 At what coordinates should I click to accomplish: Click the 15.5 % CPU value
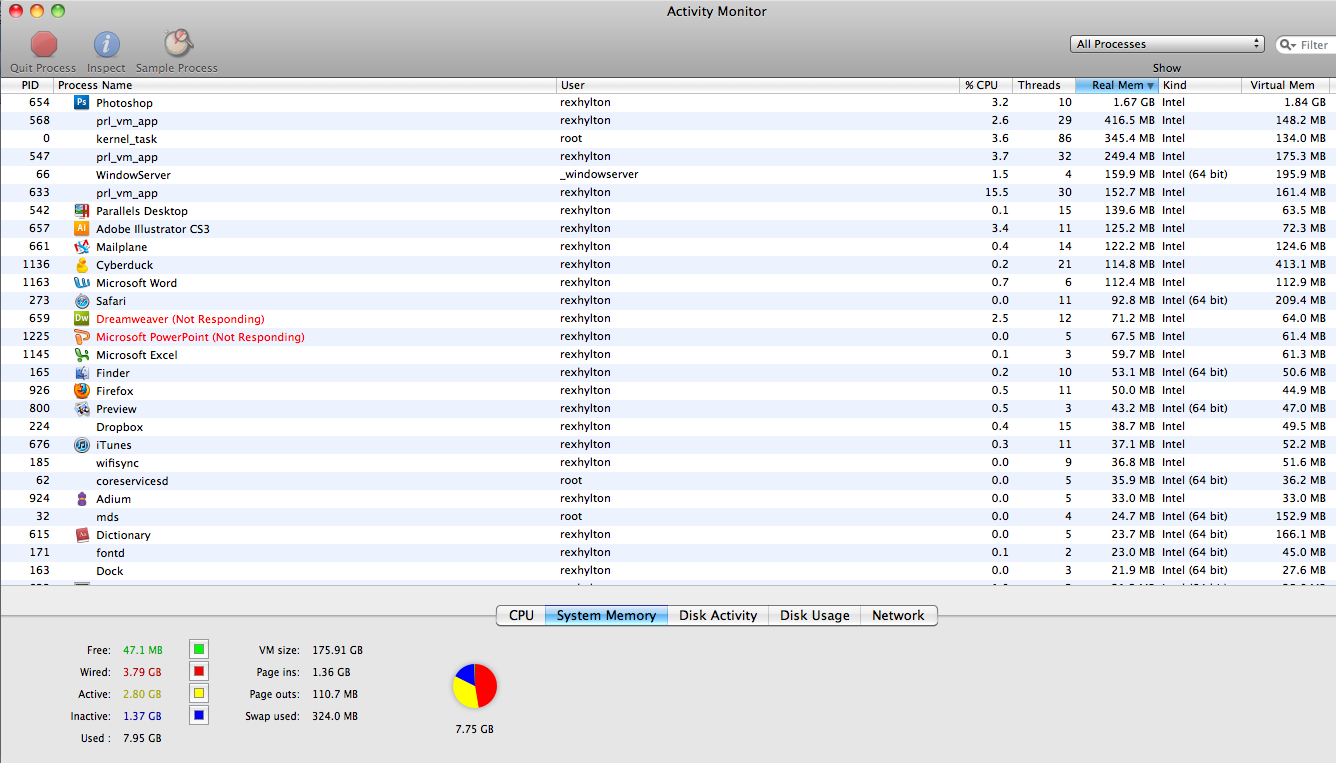[x=996, y=192]
